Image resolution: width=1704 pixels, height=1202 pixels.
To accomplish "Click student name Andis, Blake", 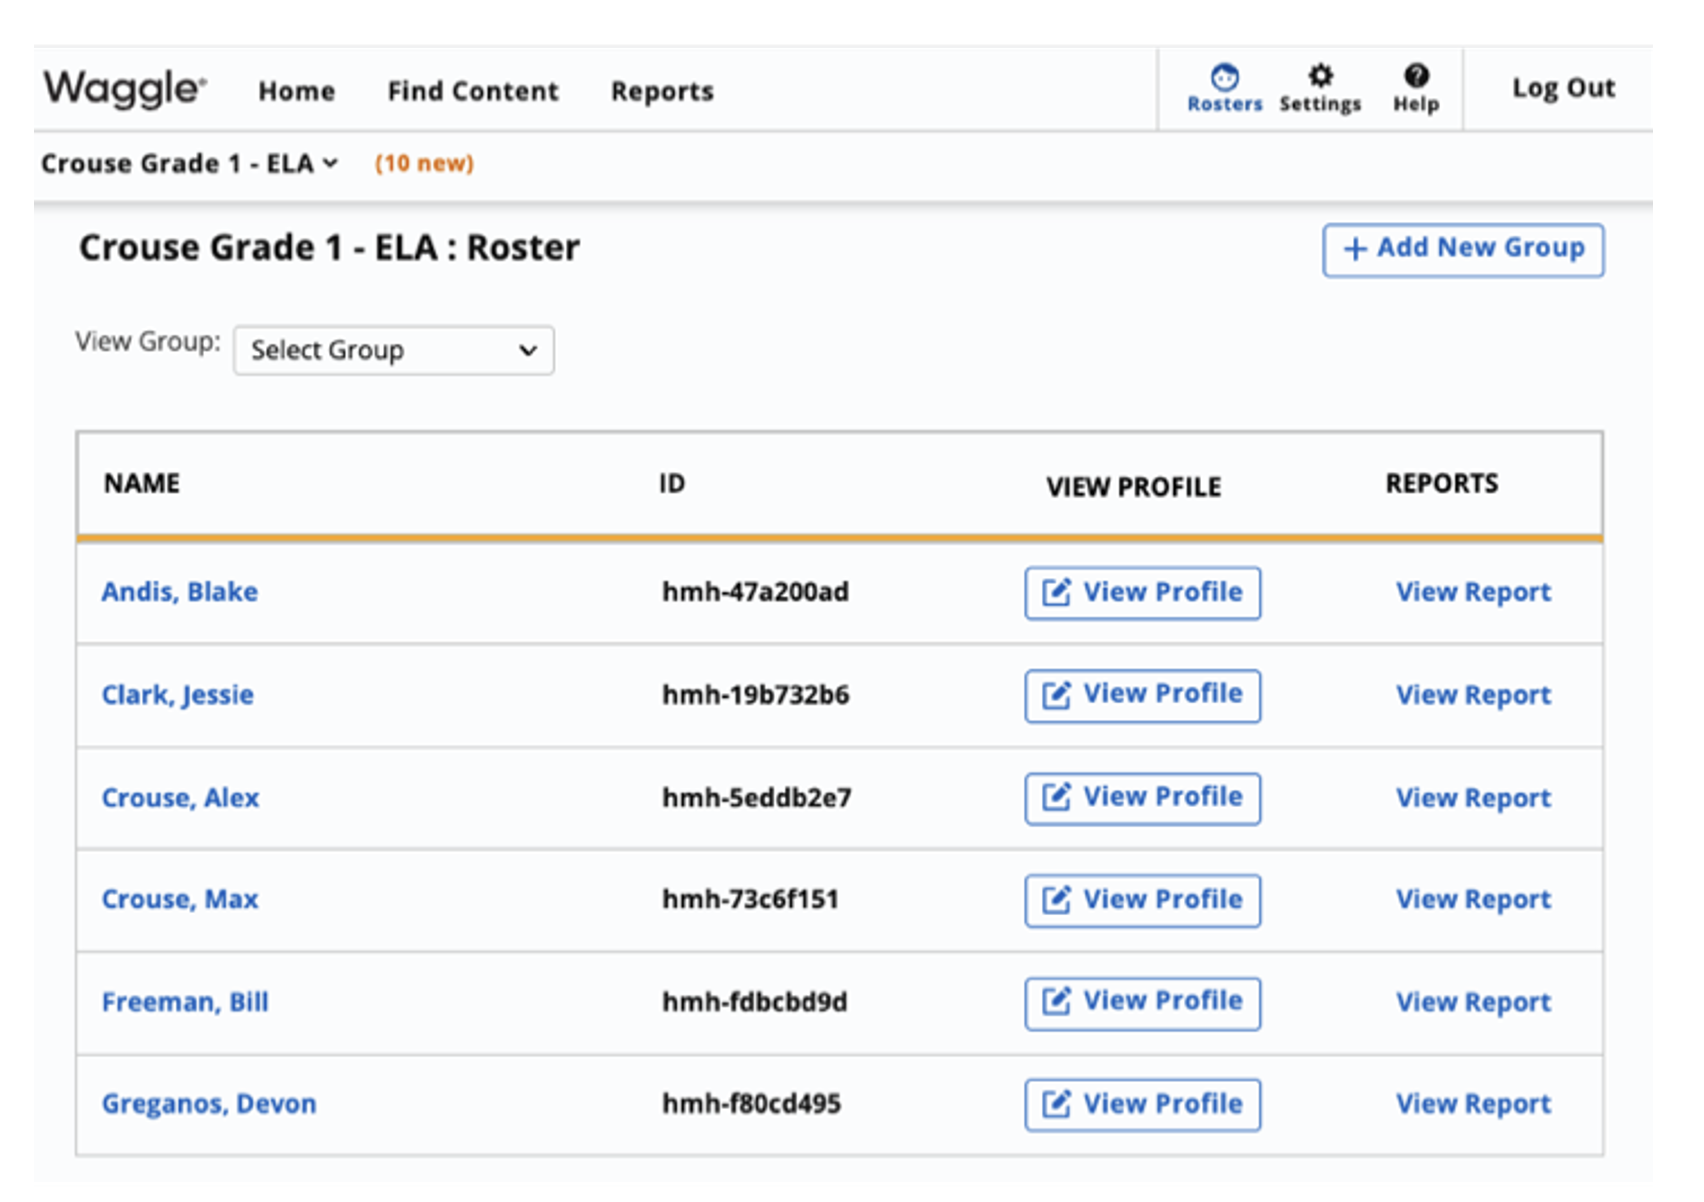I will coord(180,592).
